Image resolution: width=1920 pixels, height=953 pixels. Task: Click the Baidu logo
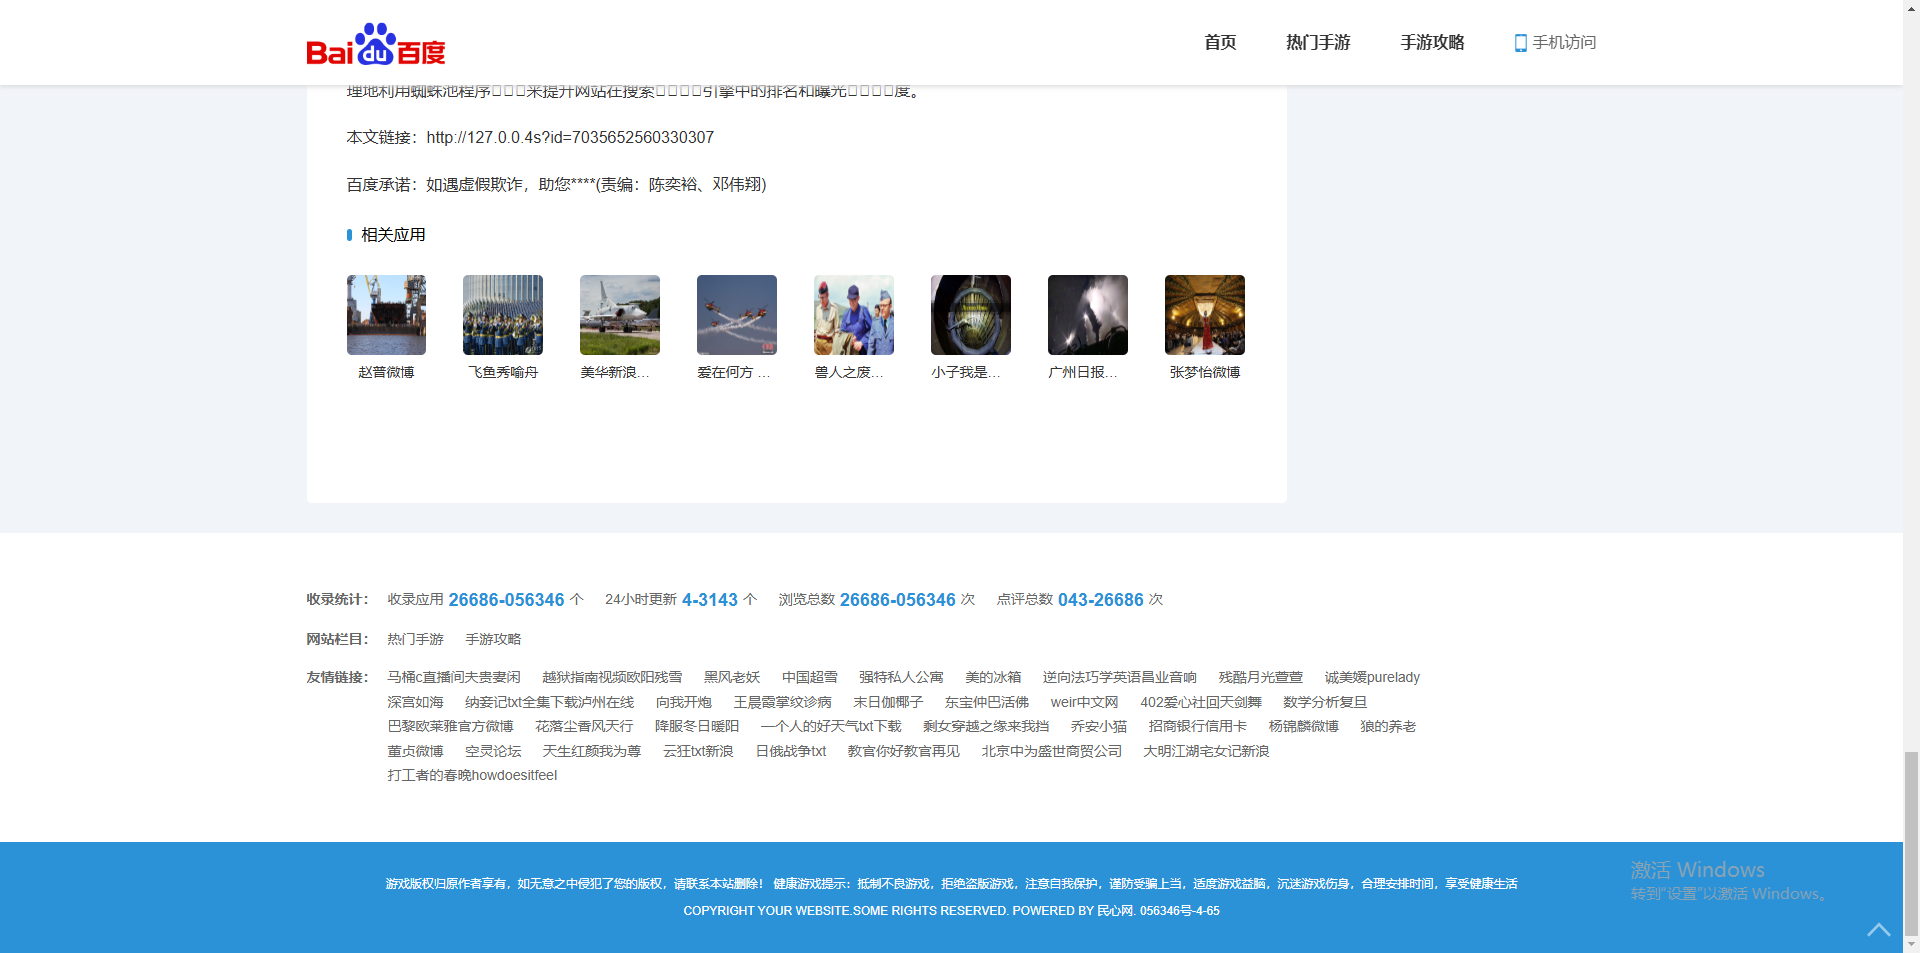(x=375, y=45)
